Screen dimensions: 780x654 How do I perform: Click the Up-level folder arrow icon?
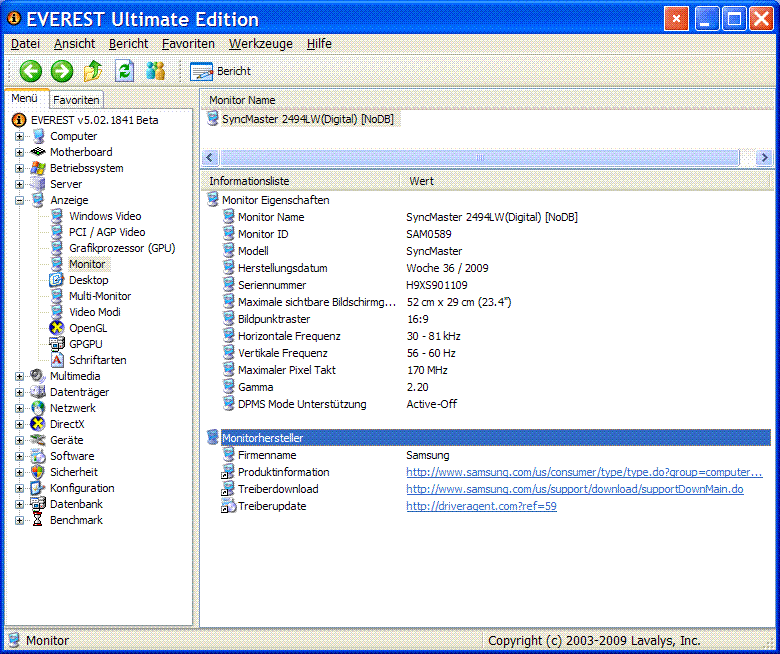pyautogui.click(x=93, y=71)
